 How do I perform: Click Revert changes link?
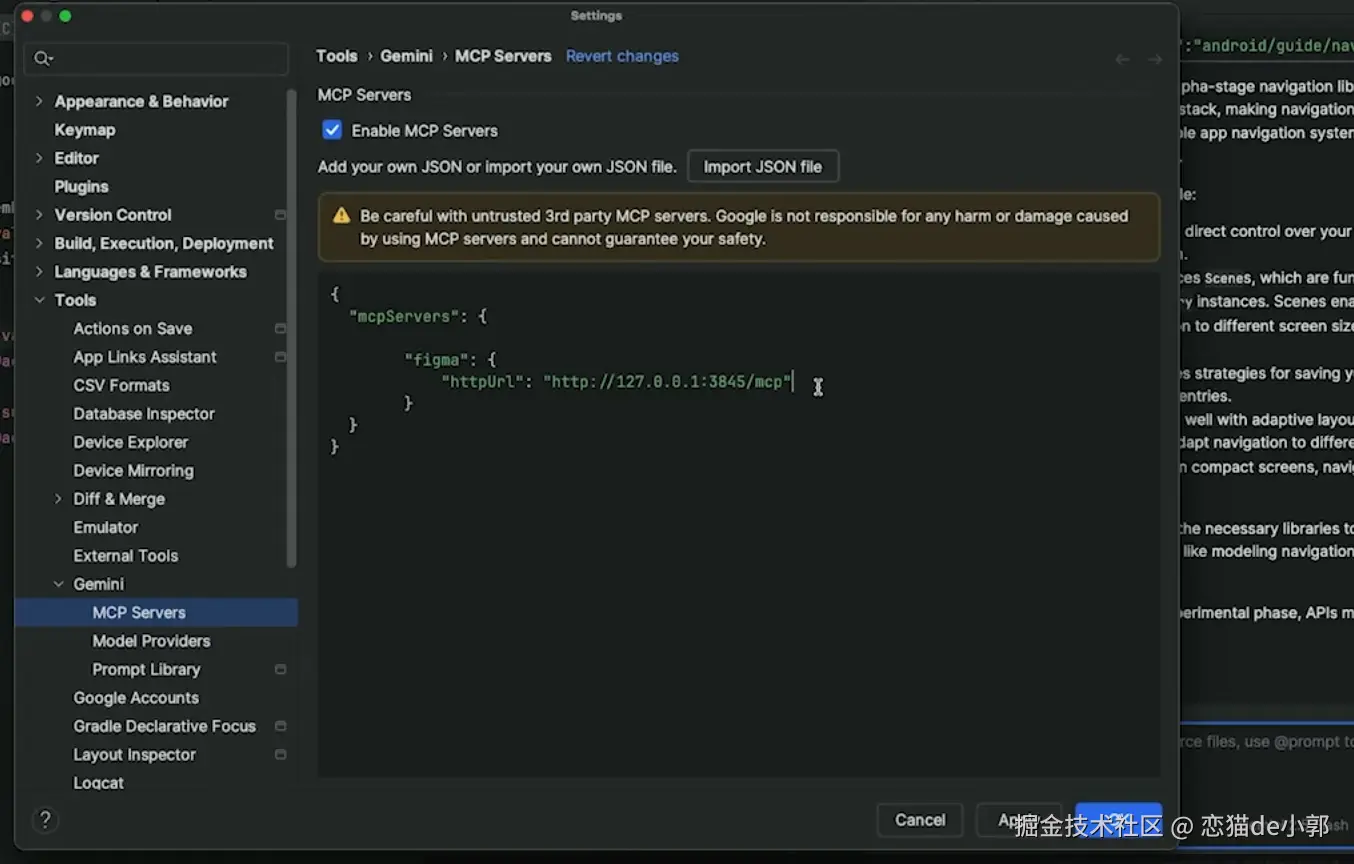[622, 56]
